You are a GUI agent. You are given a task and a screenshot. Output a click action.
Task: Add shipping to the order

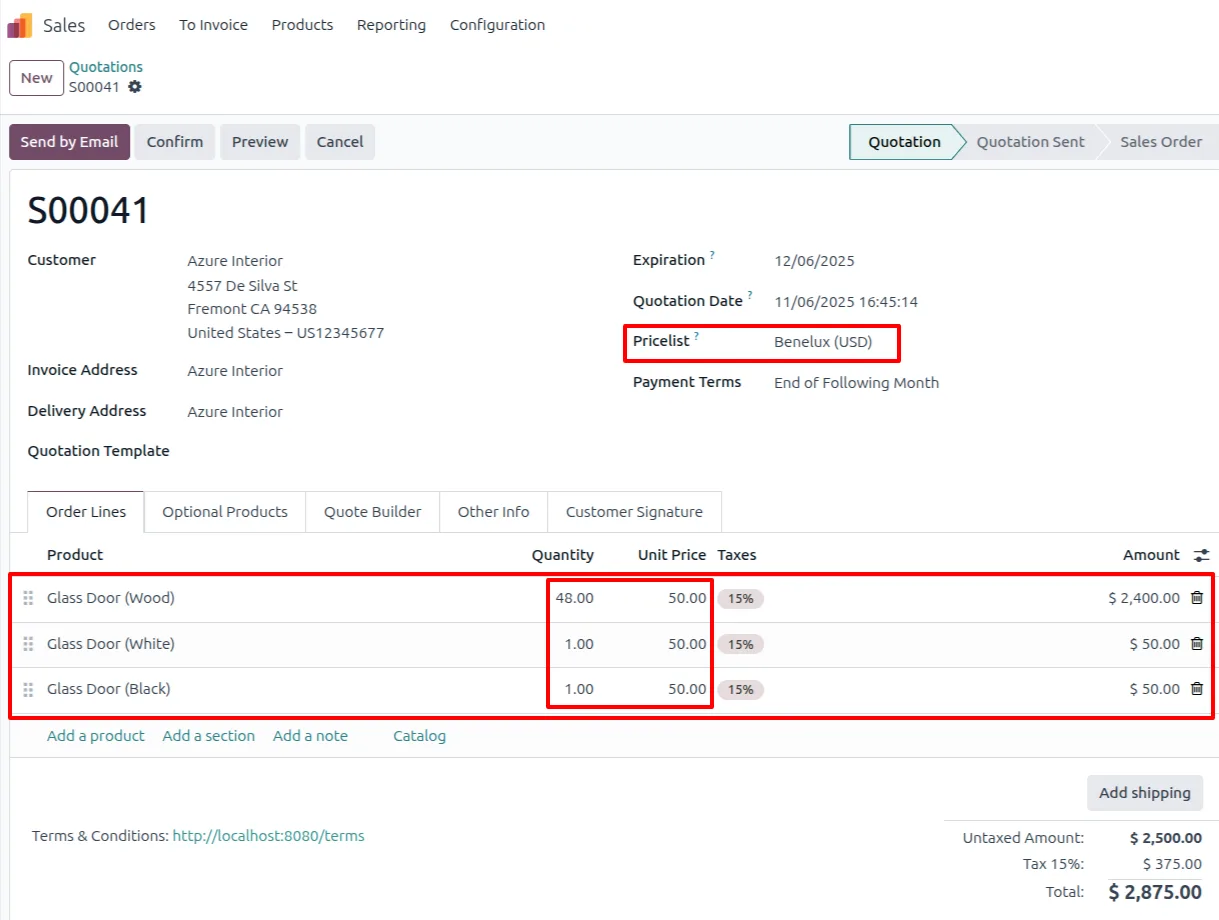(1145, 793)
